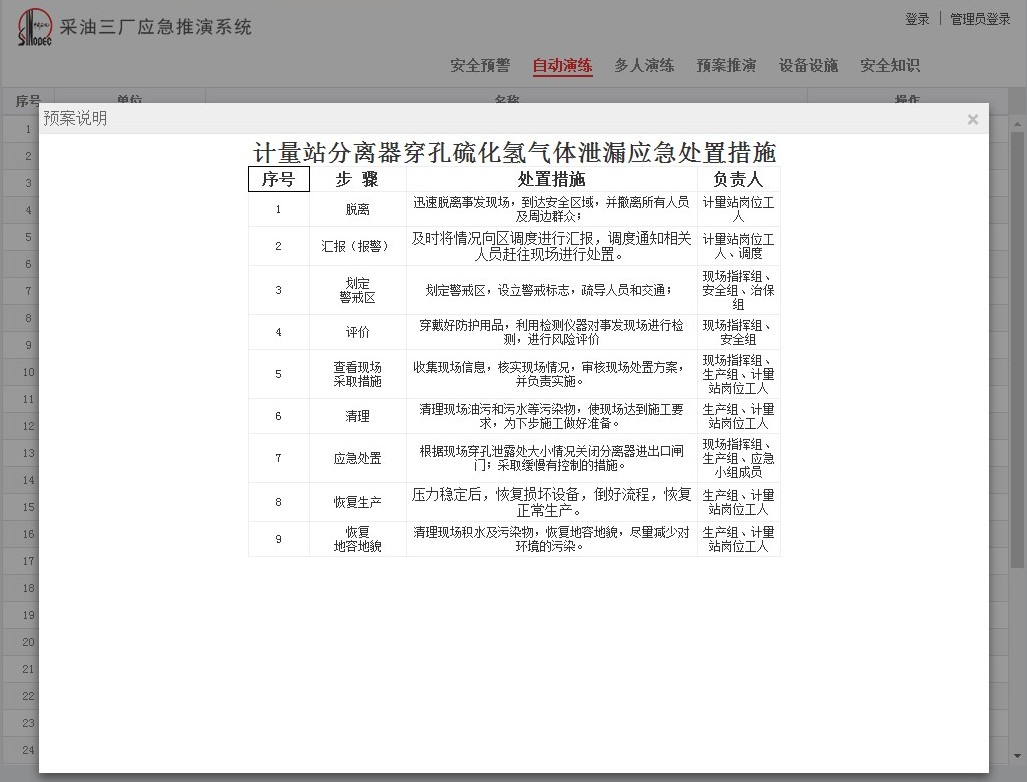This screenshot has height=782, width=1027.
Task: Navigate to the 安全知识 section
Action: pyautogui.click(x=890, y=66)
